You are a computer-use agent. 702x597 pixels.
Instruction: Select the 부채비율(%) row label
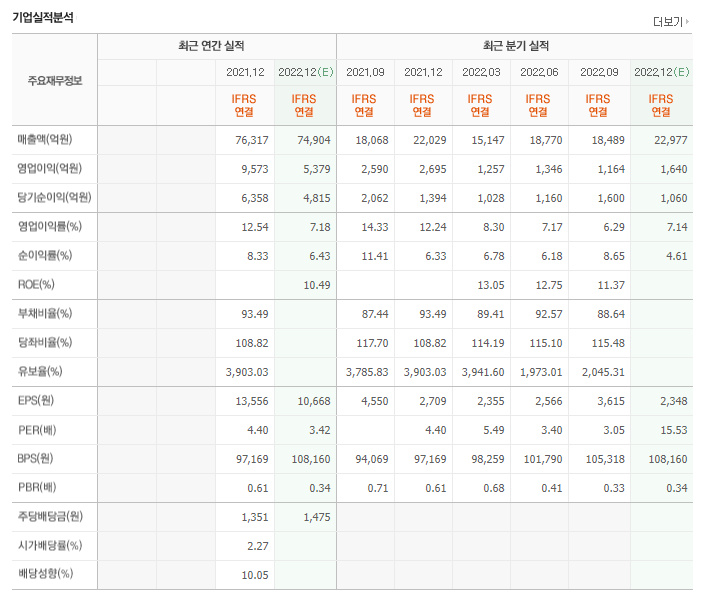(45, 314)
